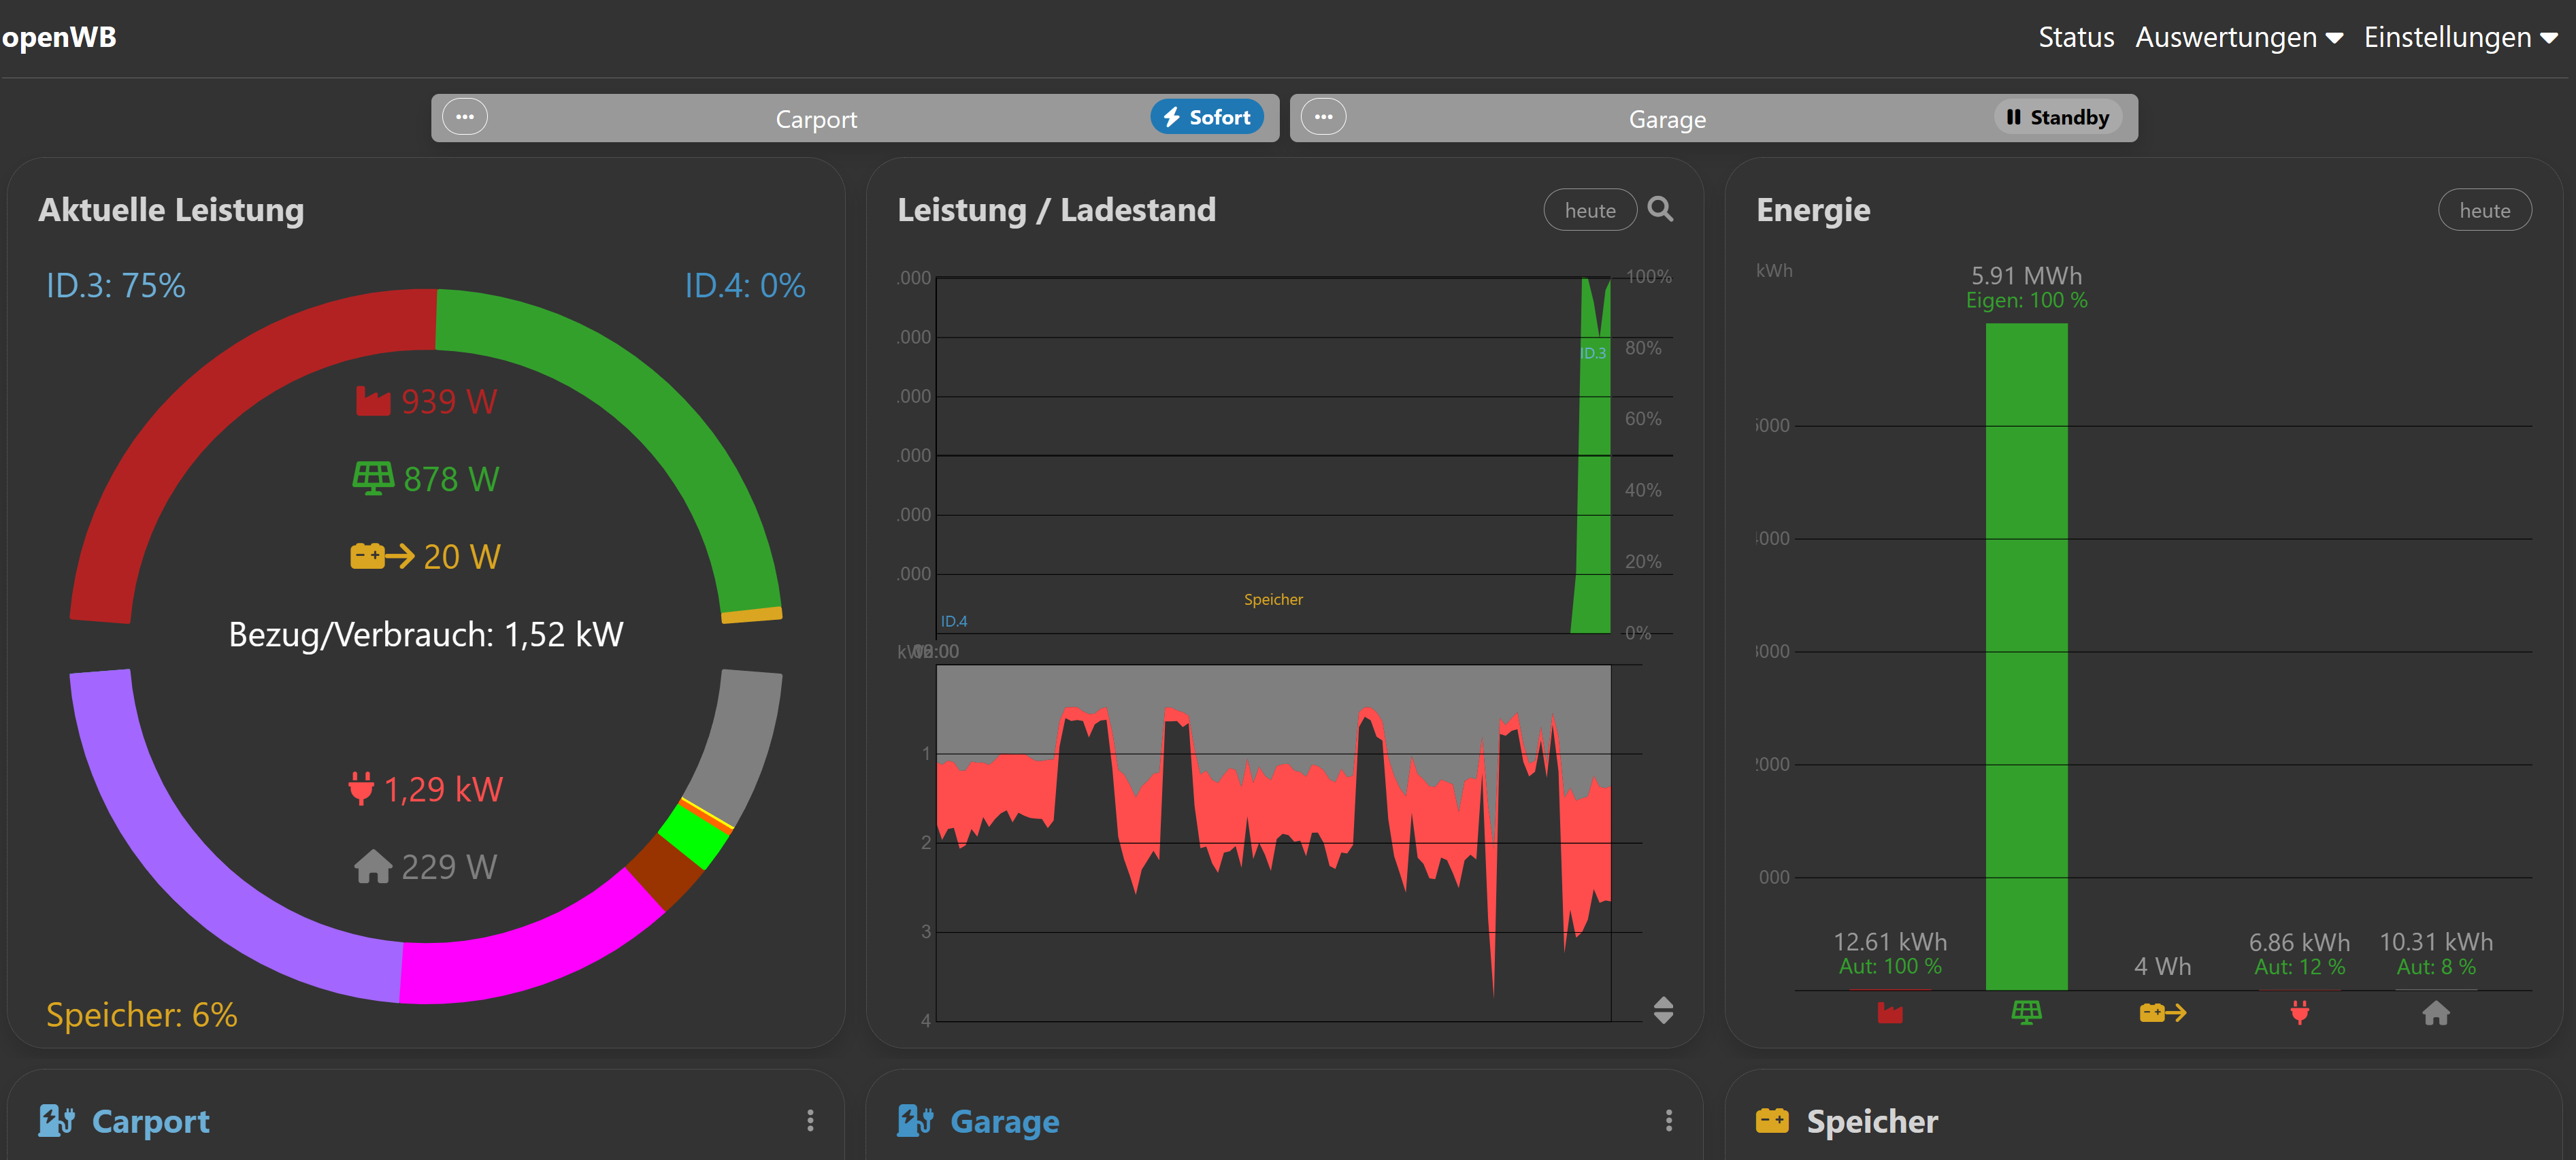
Task: Click the red plug icon under Energie chart
Action: [2299, 1013]
